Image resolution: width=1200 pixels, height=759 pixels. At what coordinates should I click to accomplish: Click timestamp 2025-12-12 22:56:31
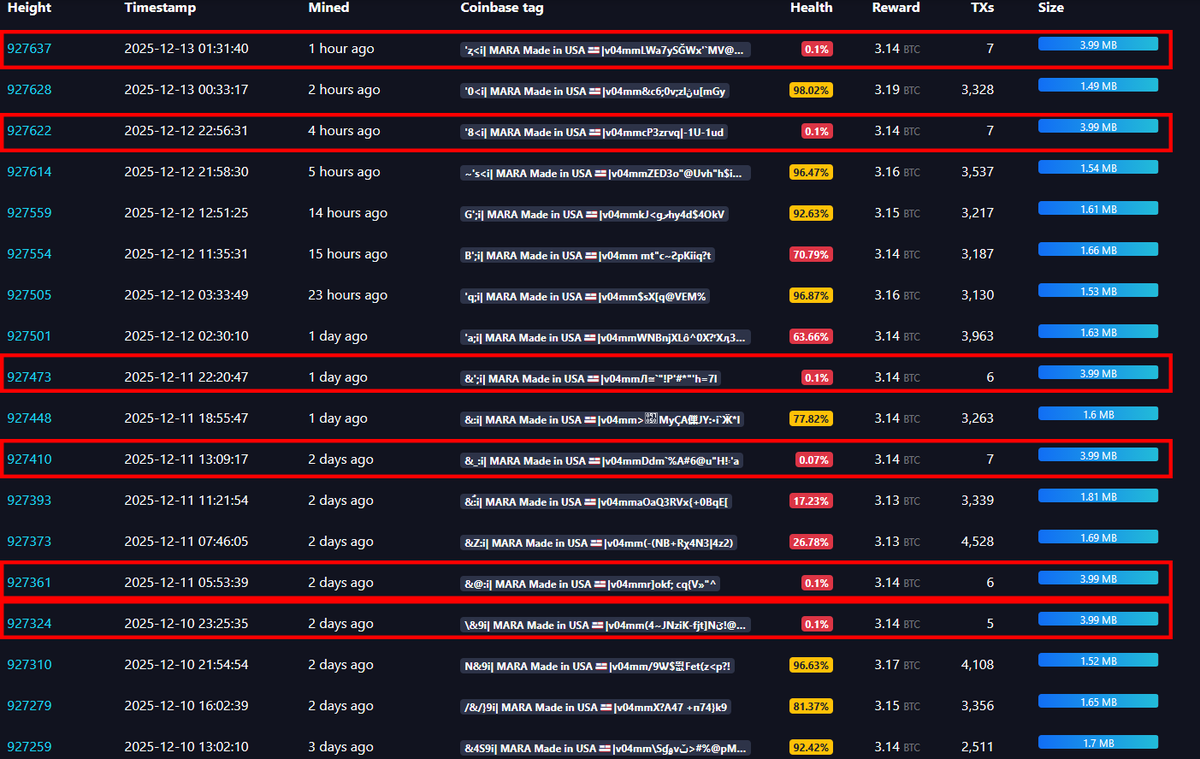pos(186,131)
